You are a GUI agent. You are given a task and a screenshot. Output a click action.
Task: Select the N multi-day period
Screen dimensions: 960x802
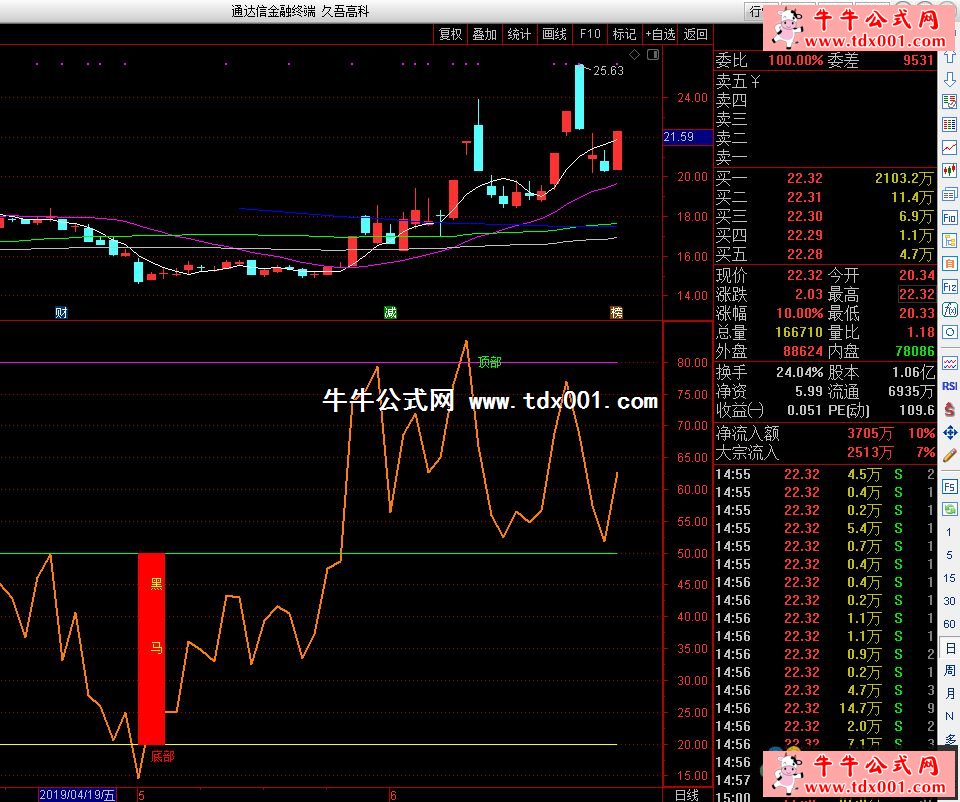coord(949,716)
